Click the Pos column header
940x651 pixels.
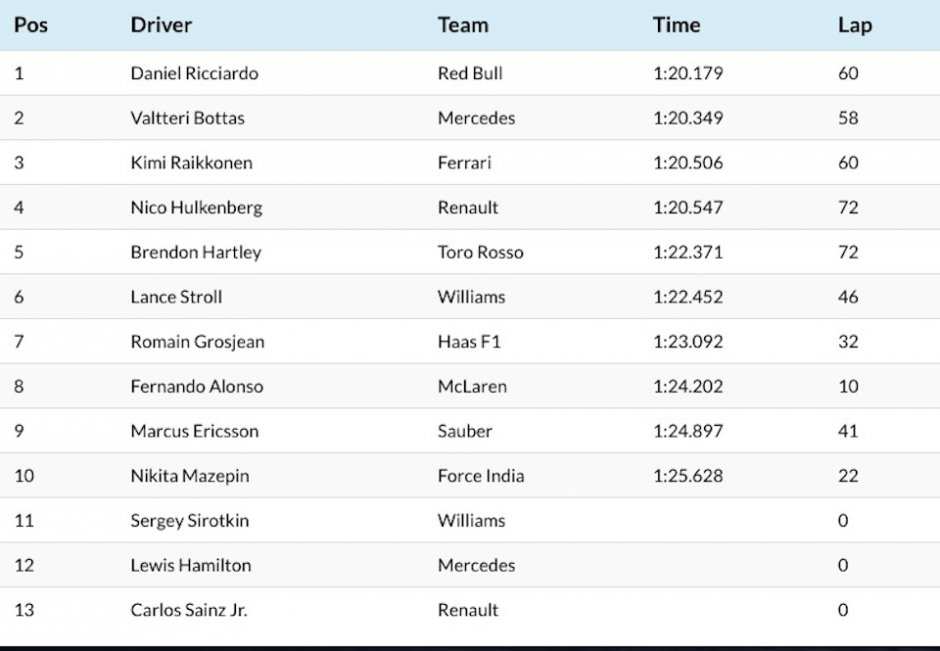coord(31,25)
